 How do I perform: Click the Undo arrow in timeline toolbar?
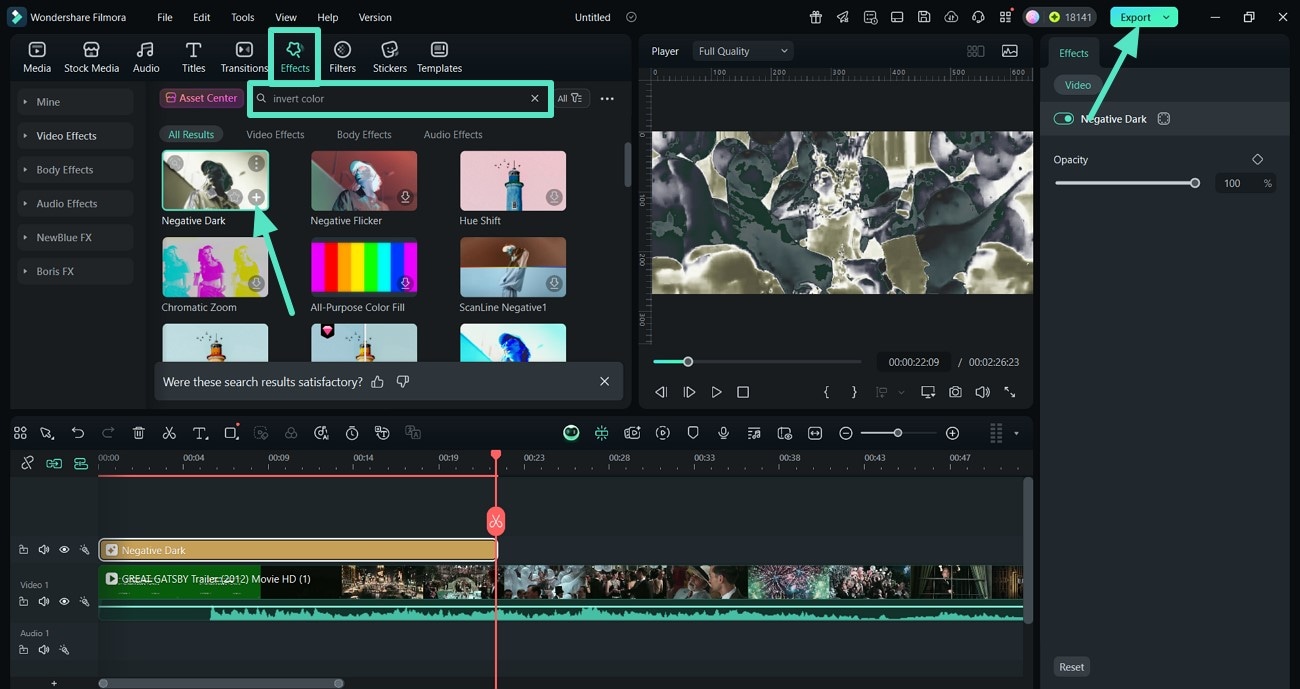coord(78,433)
